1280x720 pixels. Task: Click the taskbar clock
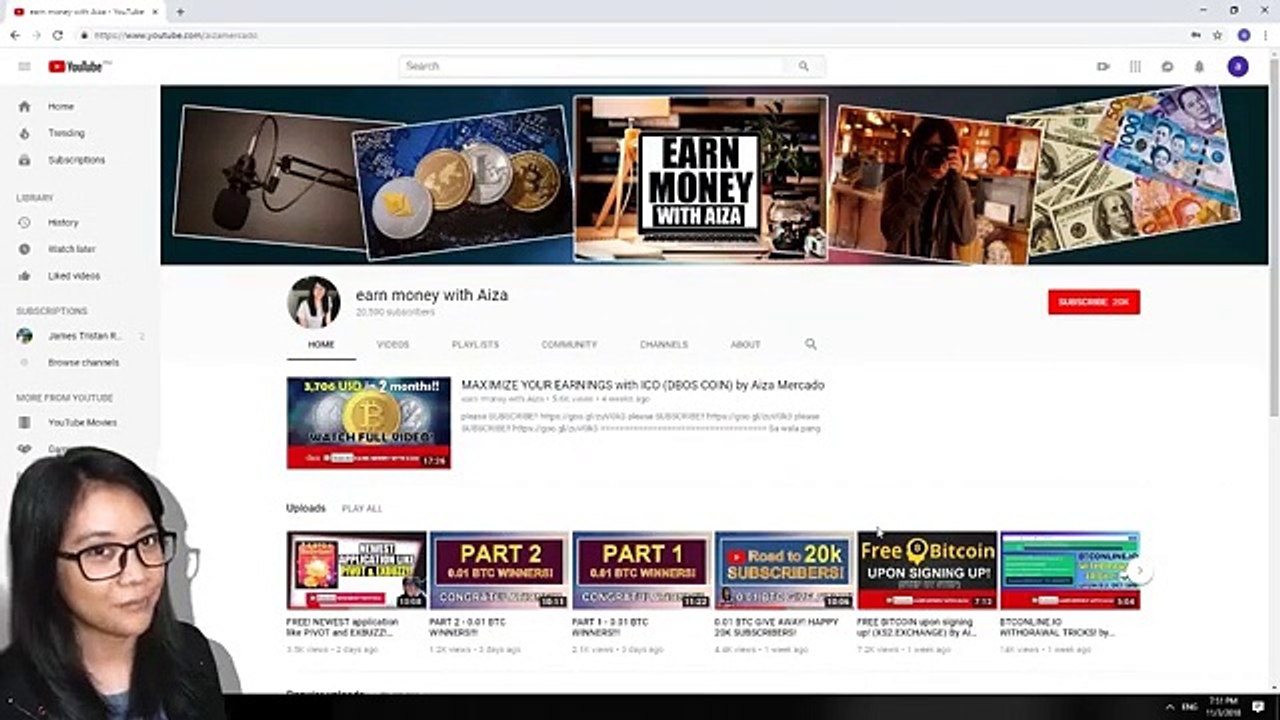1224,707
